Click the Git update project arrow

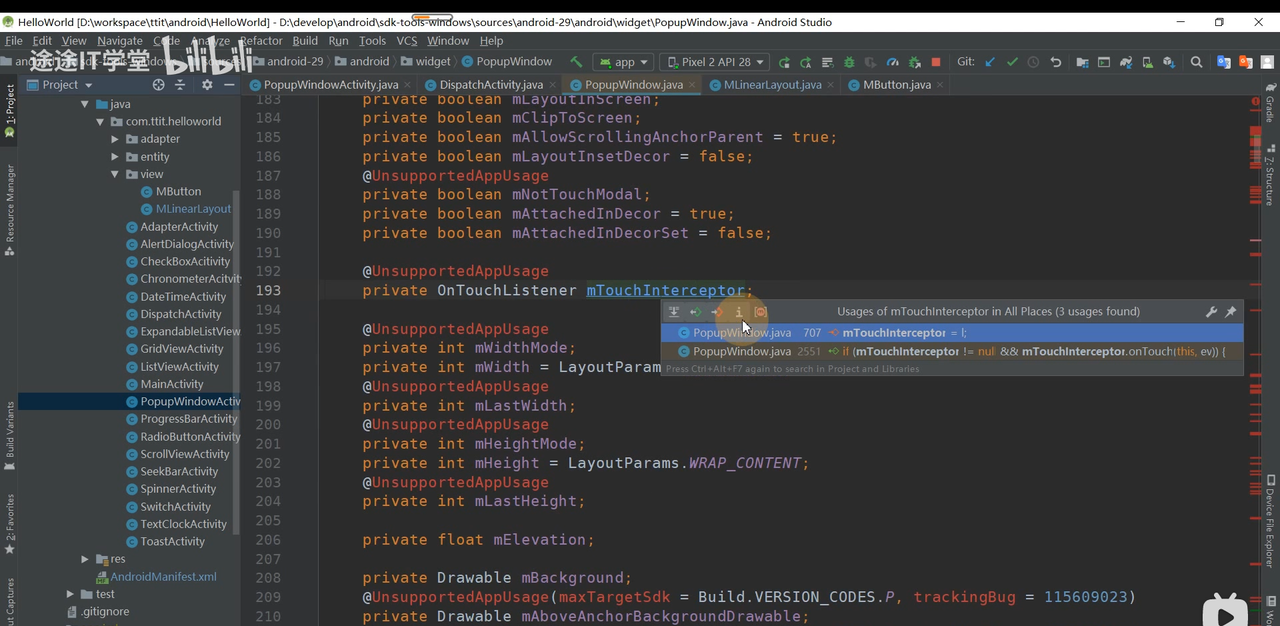pyautogui.click(x=990, y=62)
